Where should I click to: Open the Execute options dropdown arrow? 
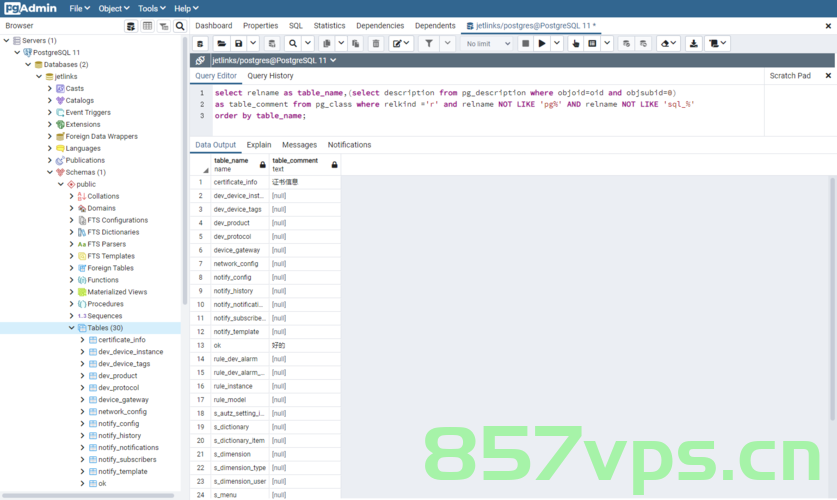coord(557,44)
